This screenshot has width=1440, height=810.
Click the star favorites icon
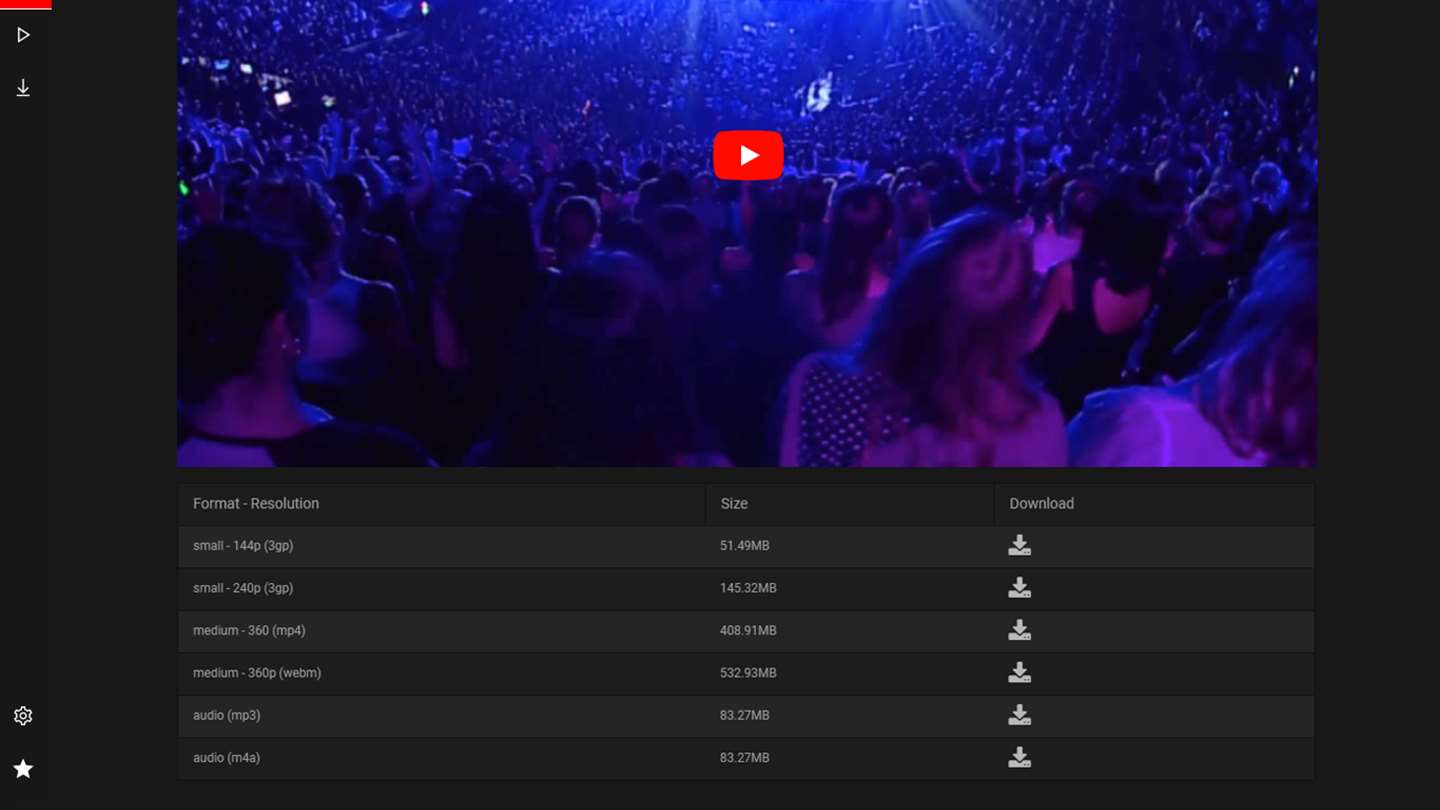pyautogui.click(x=23, y=769)
